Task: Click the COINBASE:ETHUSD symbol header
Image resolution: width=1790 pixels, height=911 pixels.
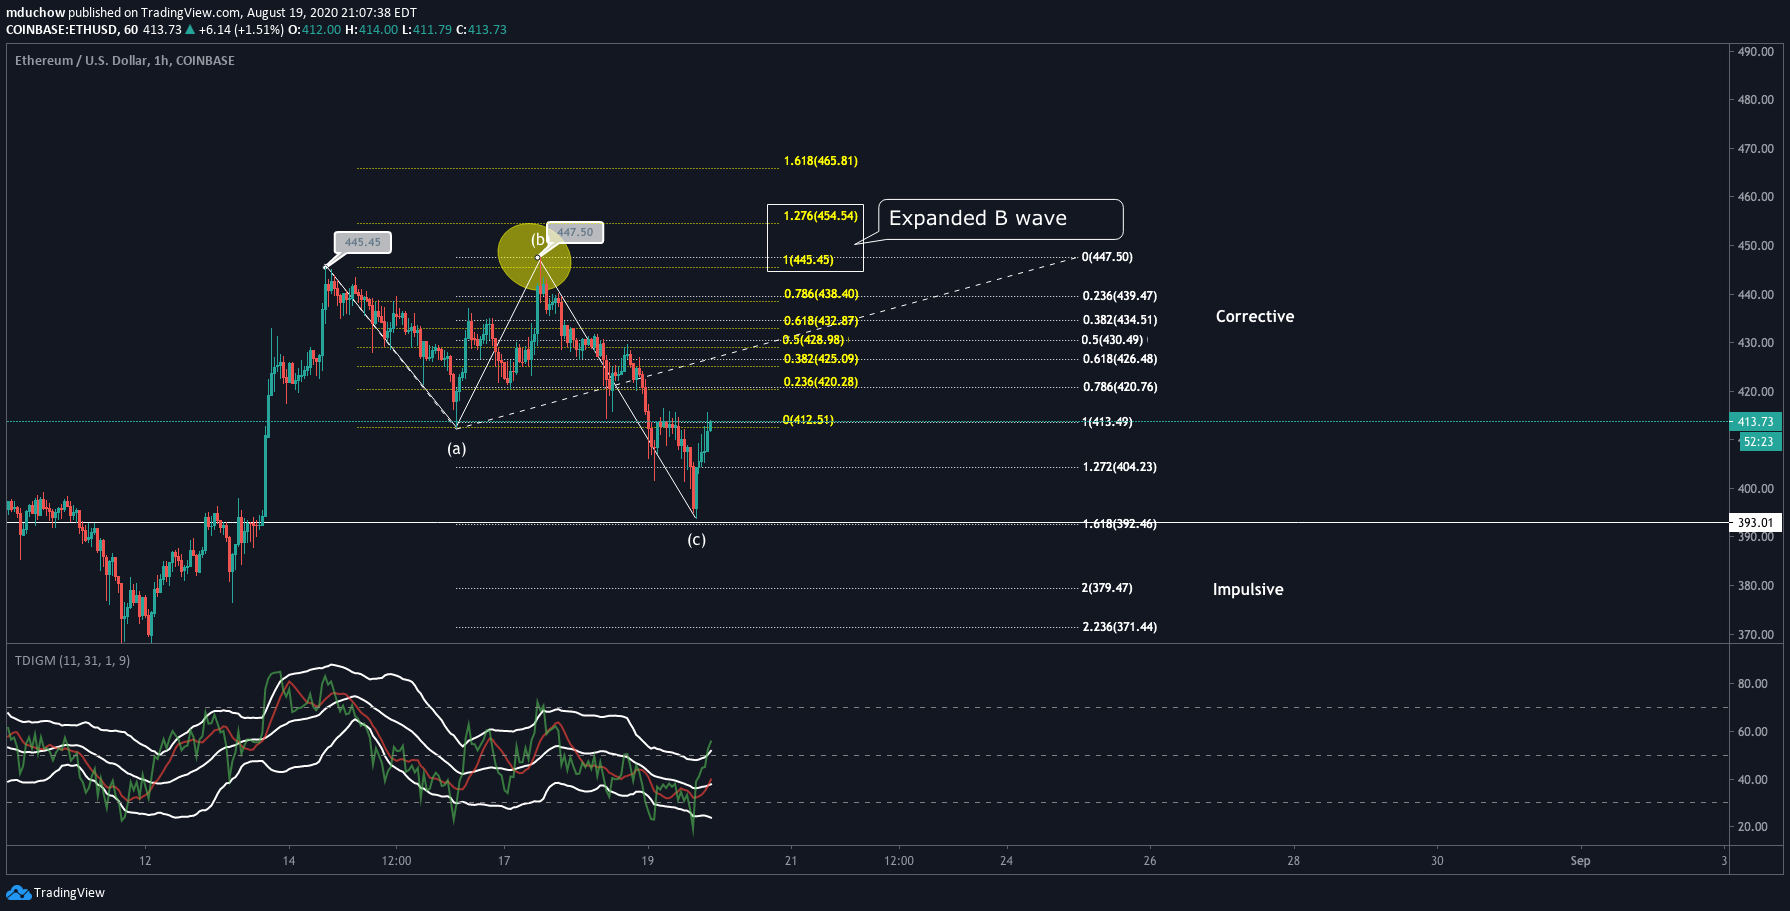Action: click(62, 30)
